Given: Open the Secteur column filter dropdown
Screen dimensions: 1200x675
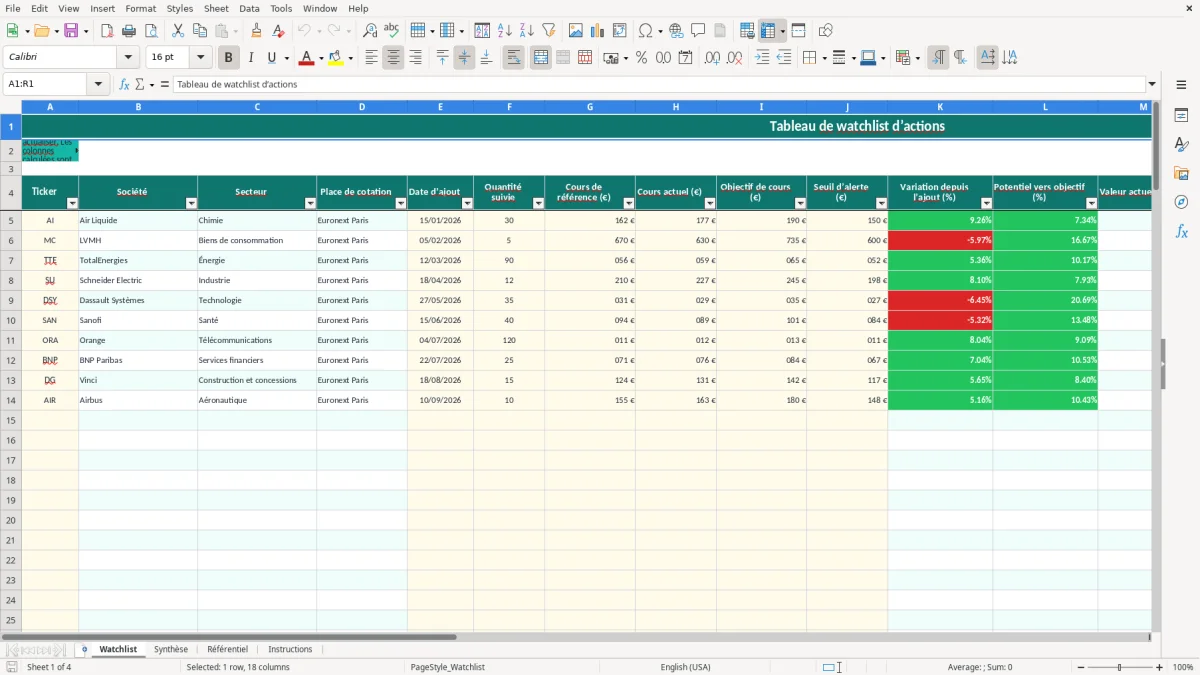Looking at the screenshot, I should (x=310, y=203).
